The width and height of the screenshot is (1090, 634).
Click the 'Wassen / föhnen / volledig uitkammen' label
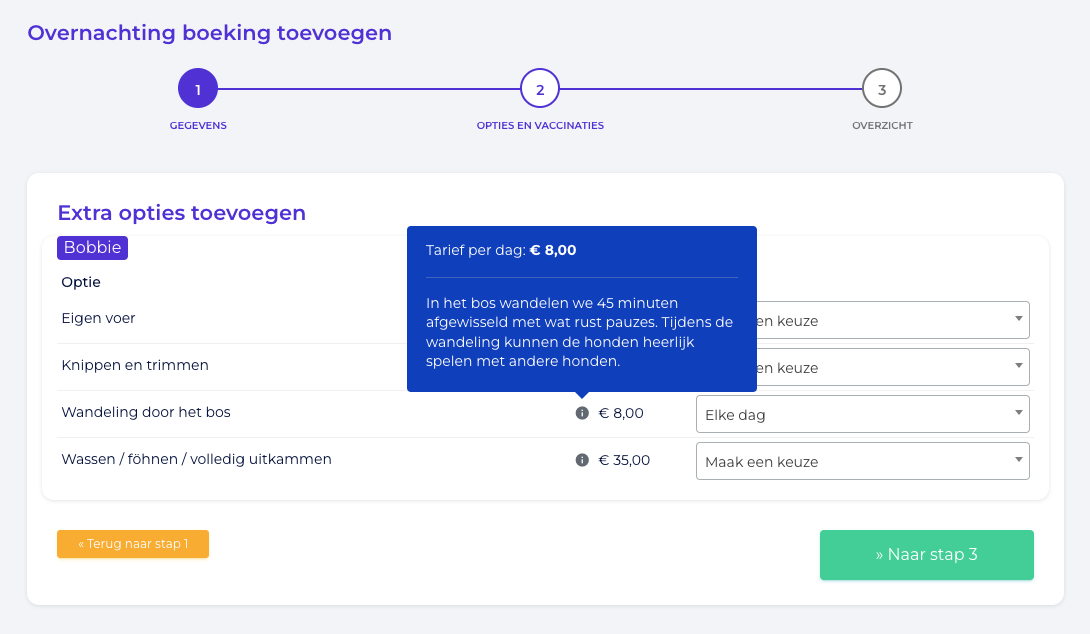pos(197,460)
